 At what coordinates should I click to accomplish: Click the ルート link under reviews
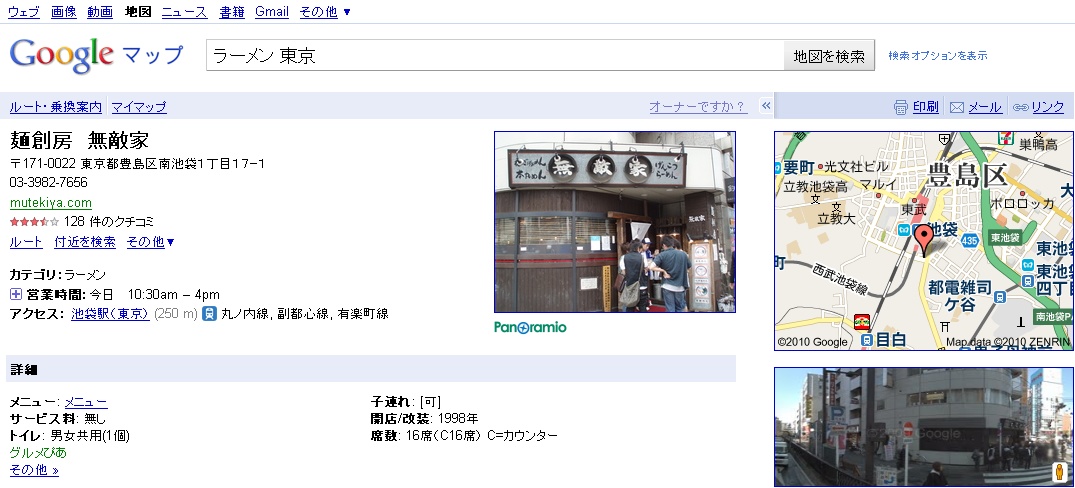pyautogui.click(x=26, y=242)
